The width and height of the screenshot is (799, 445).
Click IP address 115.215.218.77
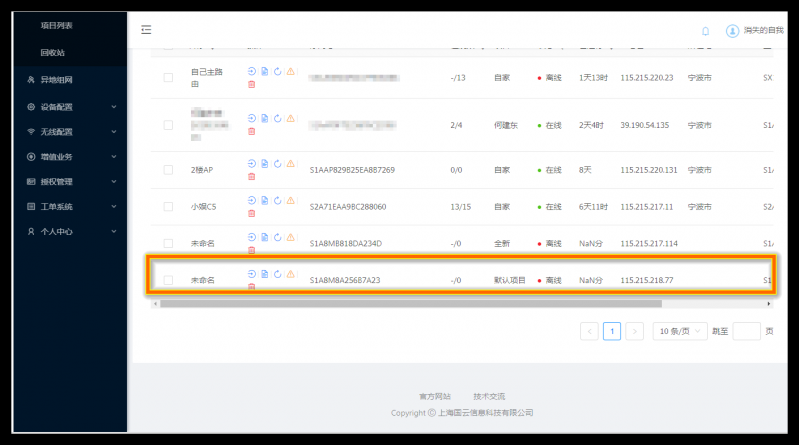tap(647, 280)
